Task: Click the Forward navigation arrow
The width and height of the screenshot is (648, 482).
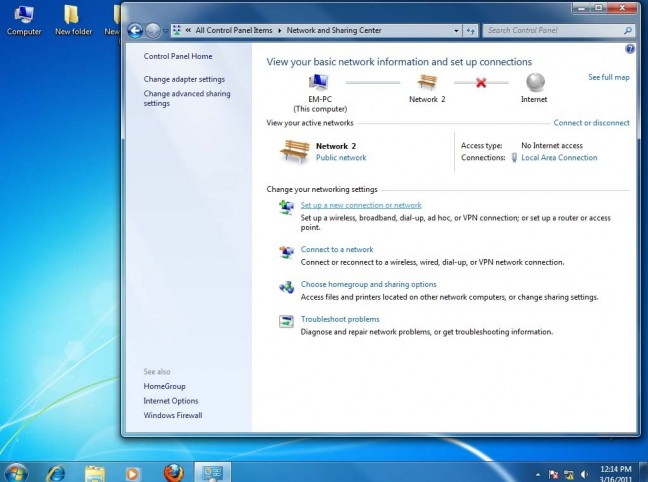Action: pyautogui.click(x=153, y=31)
